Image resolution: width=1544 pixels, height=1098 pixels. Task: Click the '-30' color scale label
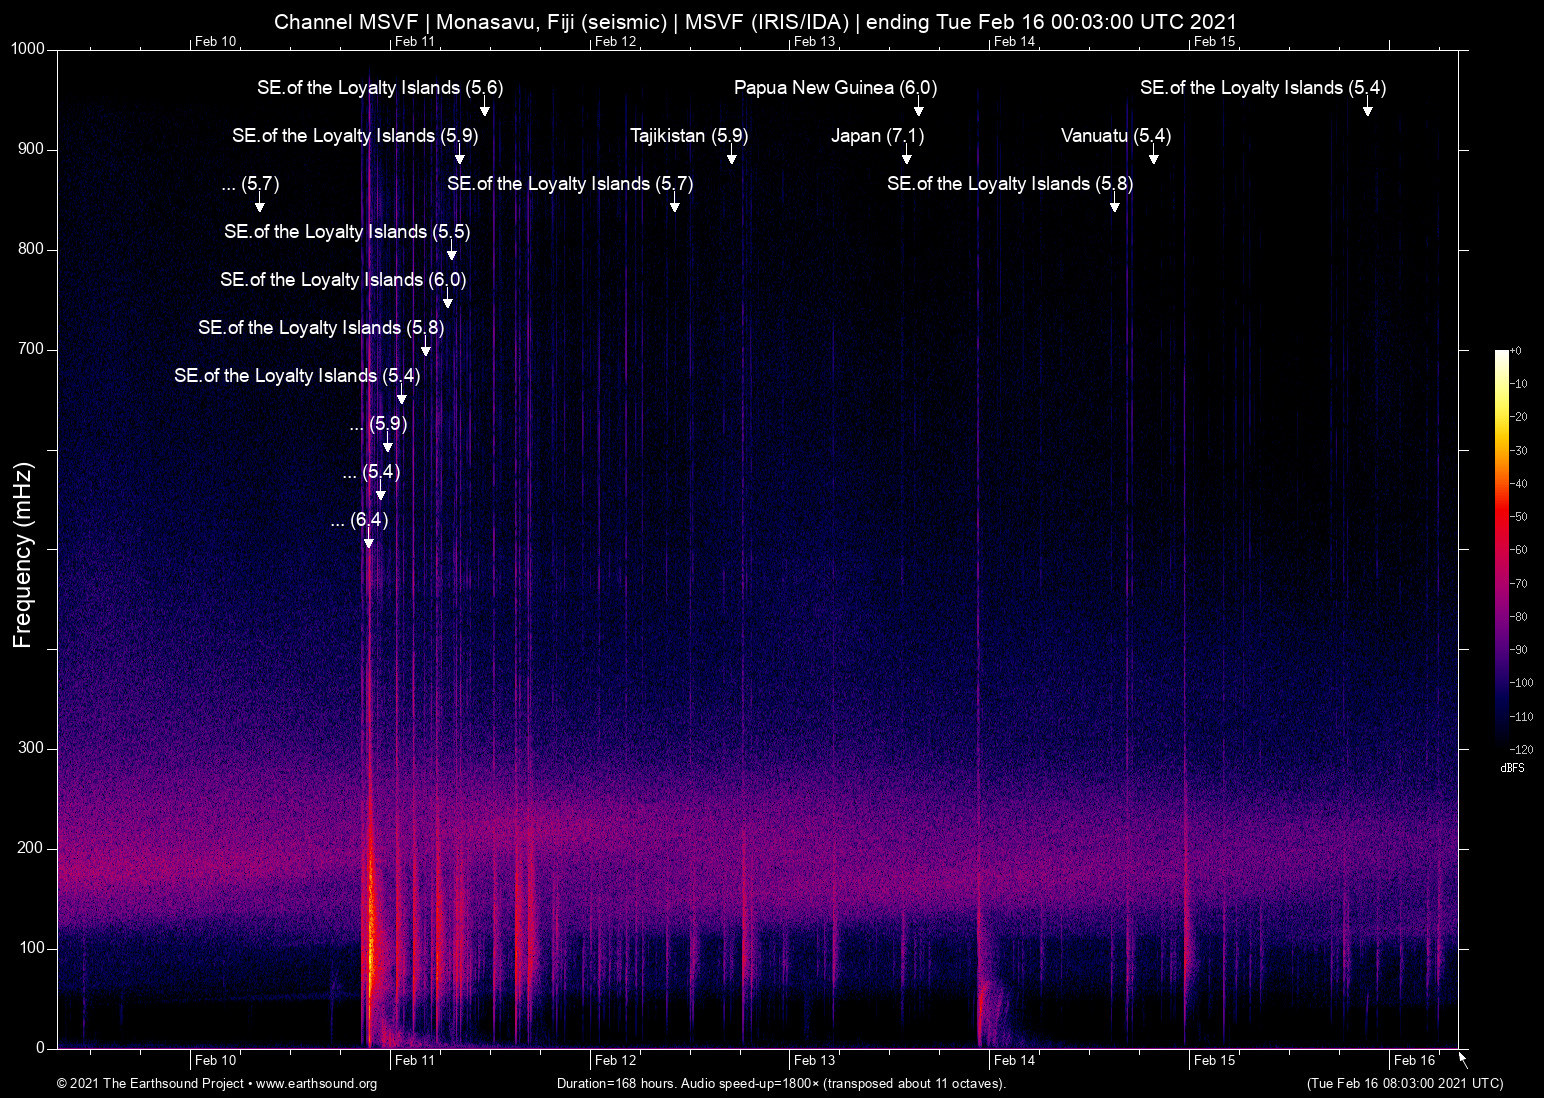coord(1519,451)
